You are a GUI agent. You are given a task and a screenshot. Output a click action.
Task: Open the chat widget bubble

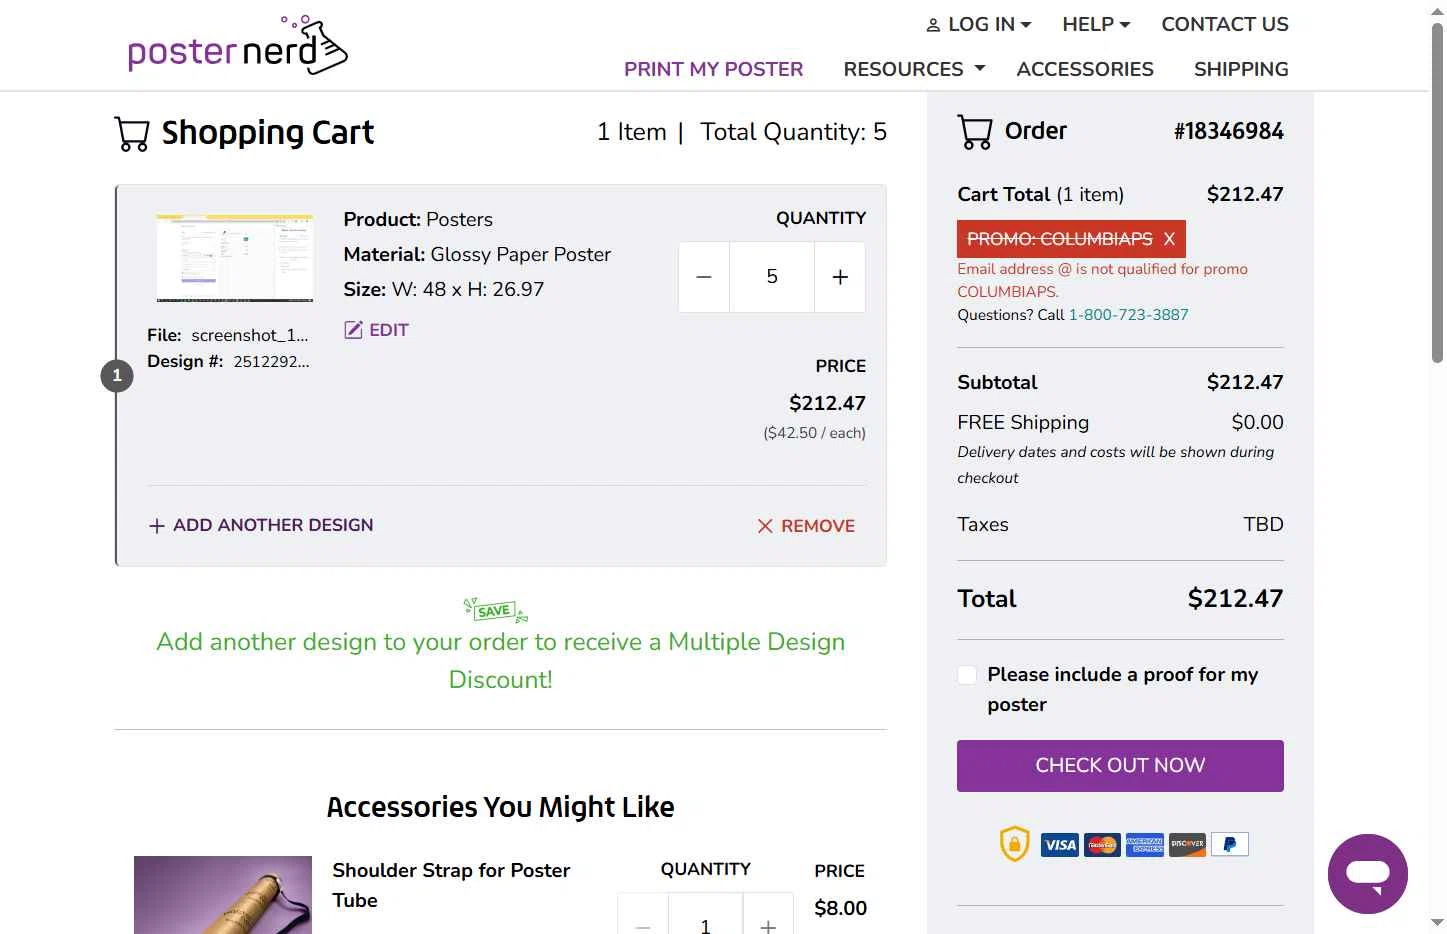click(1368, 874)
